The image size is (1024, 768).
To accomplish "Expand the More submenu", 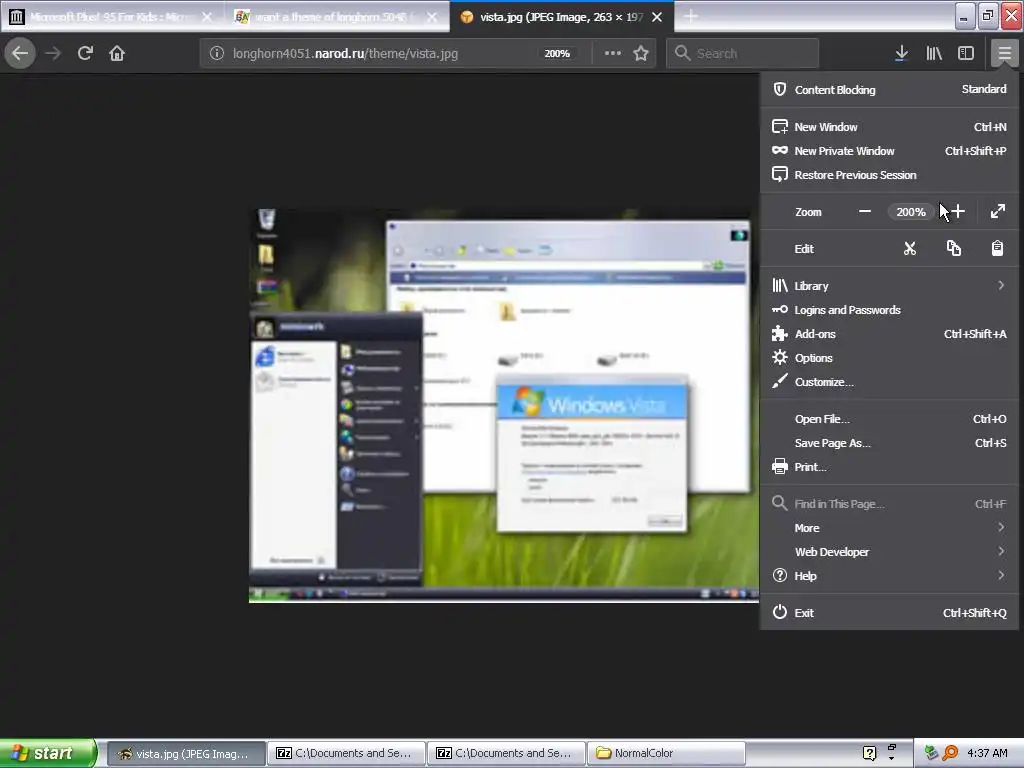I will (x=889, y=528).
